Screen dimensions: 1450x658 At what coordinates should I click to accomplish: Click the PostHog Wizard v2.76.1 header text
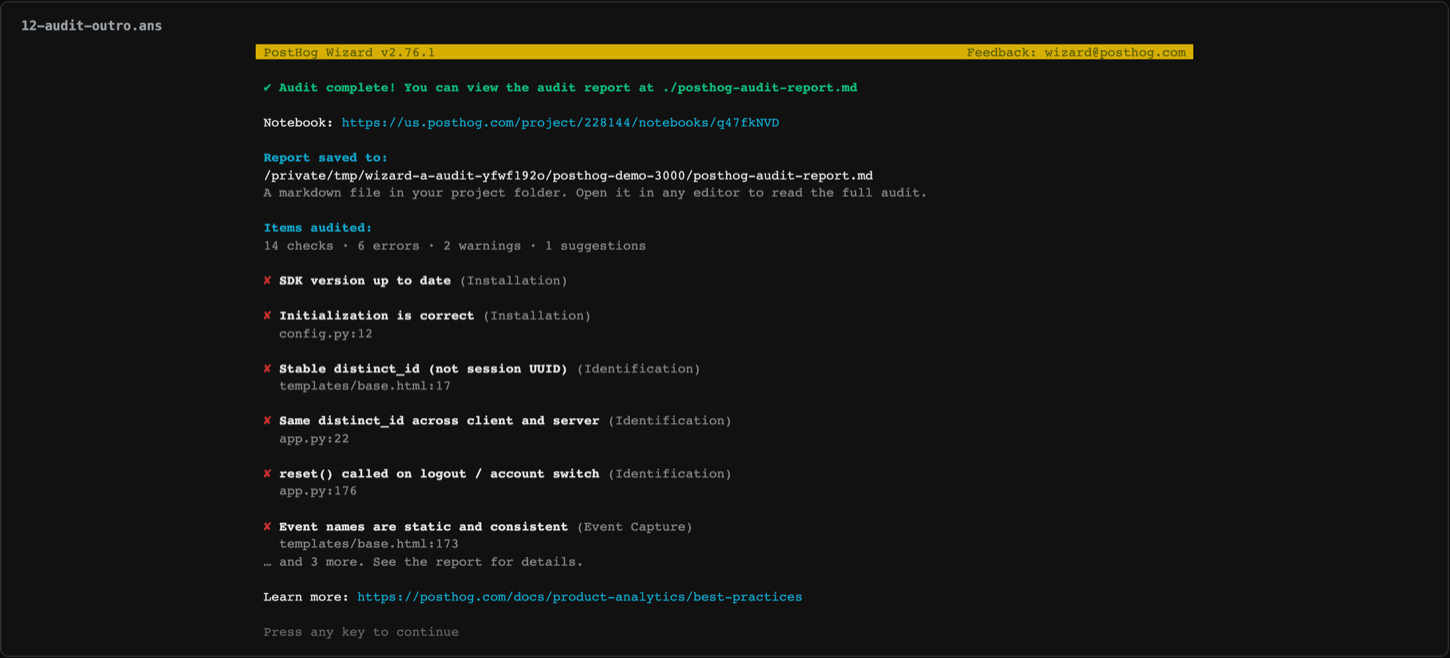point(349,52)
